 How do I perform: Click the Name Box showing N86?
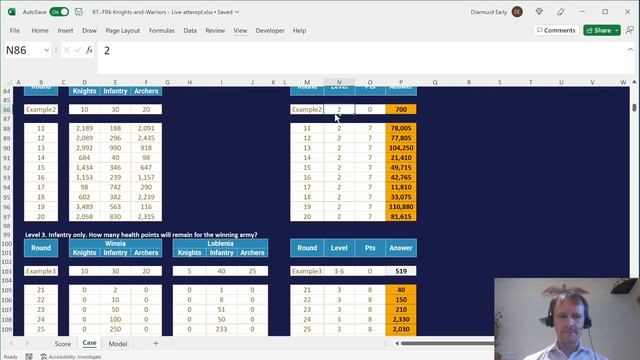(23, 50)
